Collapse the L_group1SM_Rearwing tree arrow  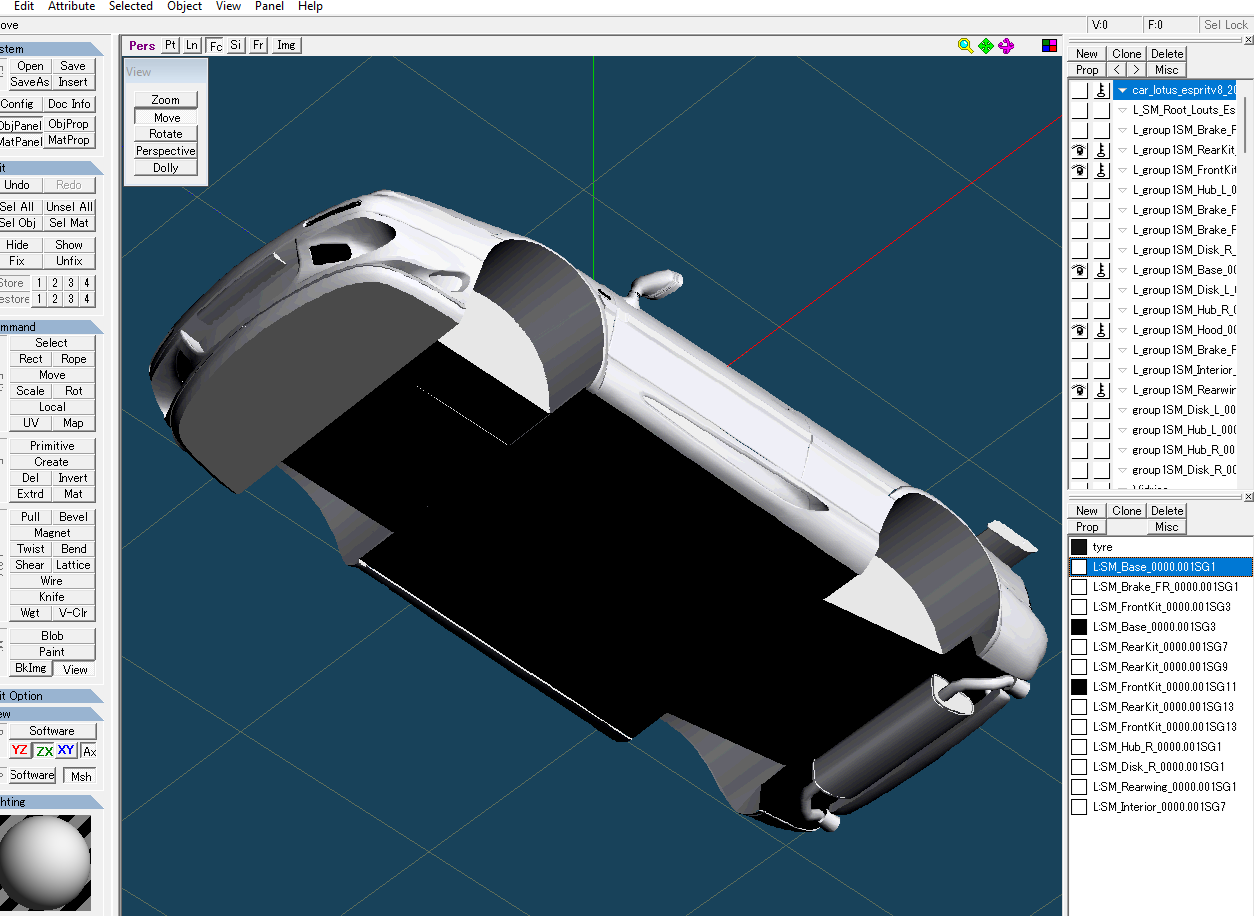1122,390
